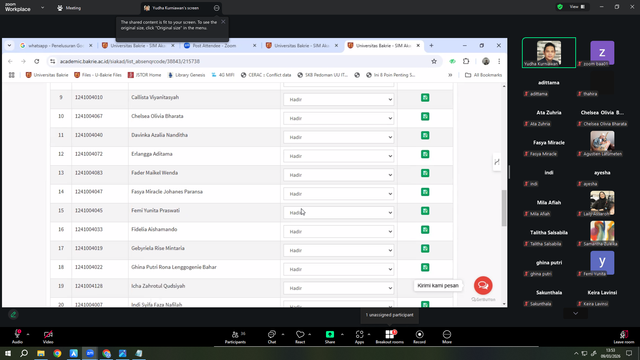Click the green save icon for Fidelia Aishamando
The height and width of the screenshot is (360, 640).
[425, 230]
